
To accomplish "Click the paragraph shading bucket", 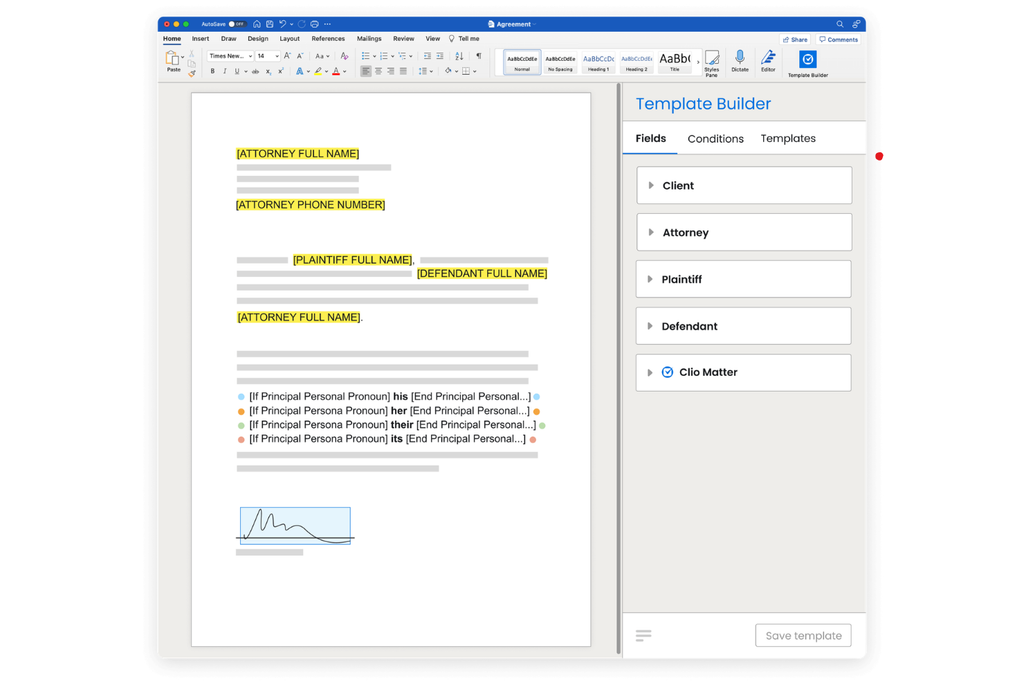I will tap(448, 71).
